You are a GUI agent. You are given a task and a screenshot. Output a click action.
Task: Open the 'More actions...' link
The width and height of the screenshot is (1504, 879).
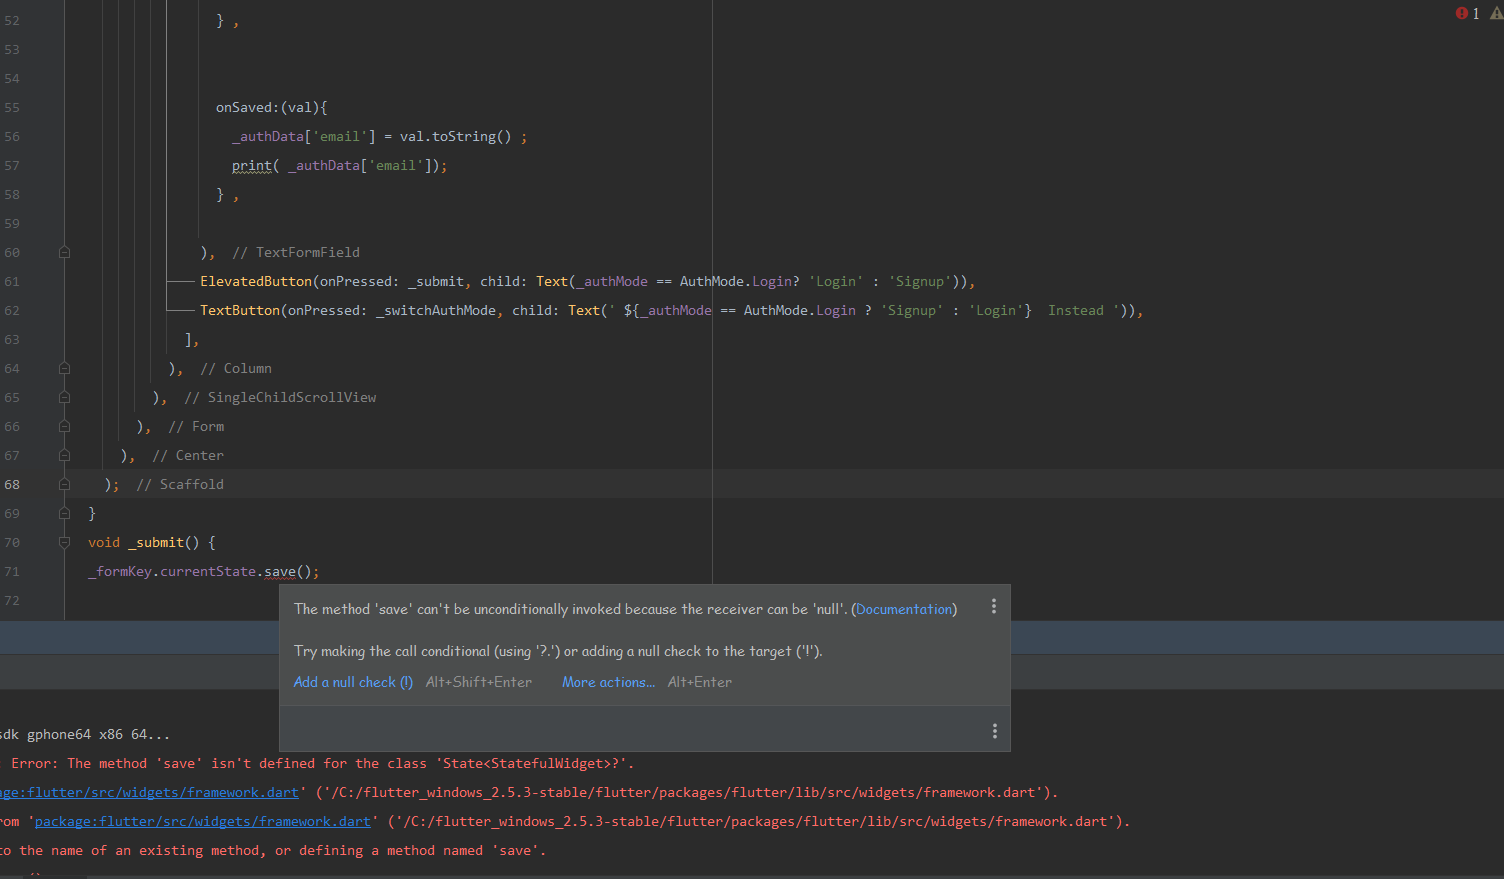click(608, 682)
